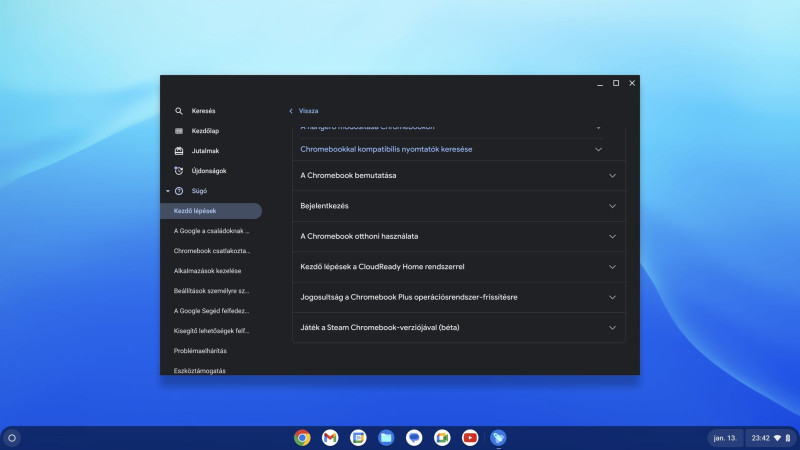Open A Google a családoknak sidebar item
The height and width of the screenshot is (450, 800).
211,231
